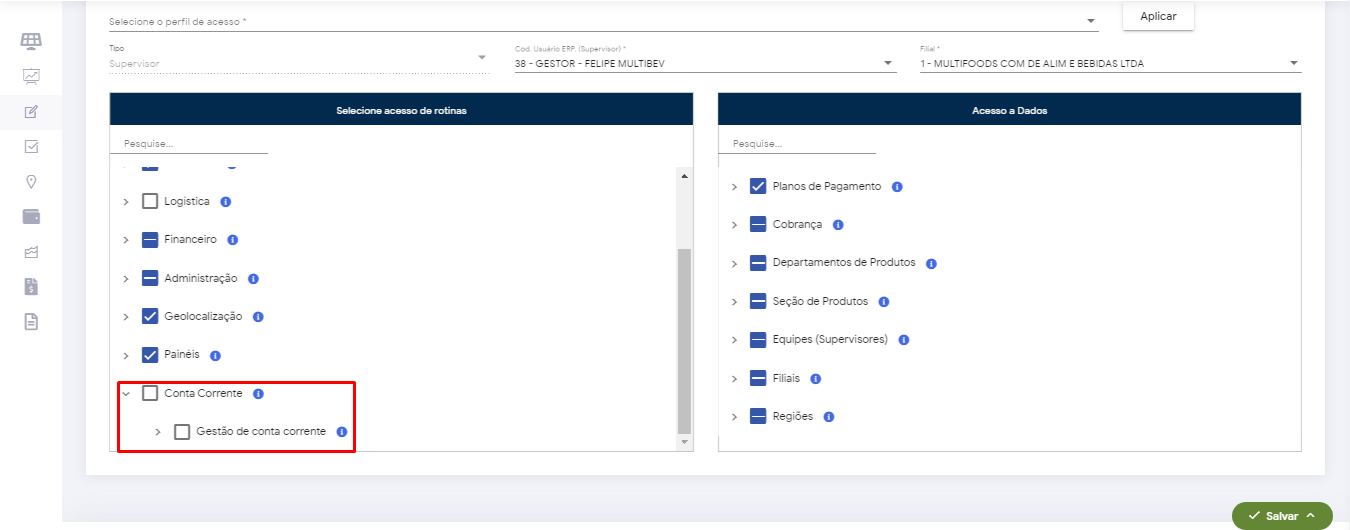Open the dashboard panel icon in sidebar
This screenshot has width=1350, height=530.
tap(31, 41)
